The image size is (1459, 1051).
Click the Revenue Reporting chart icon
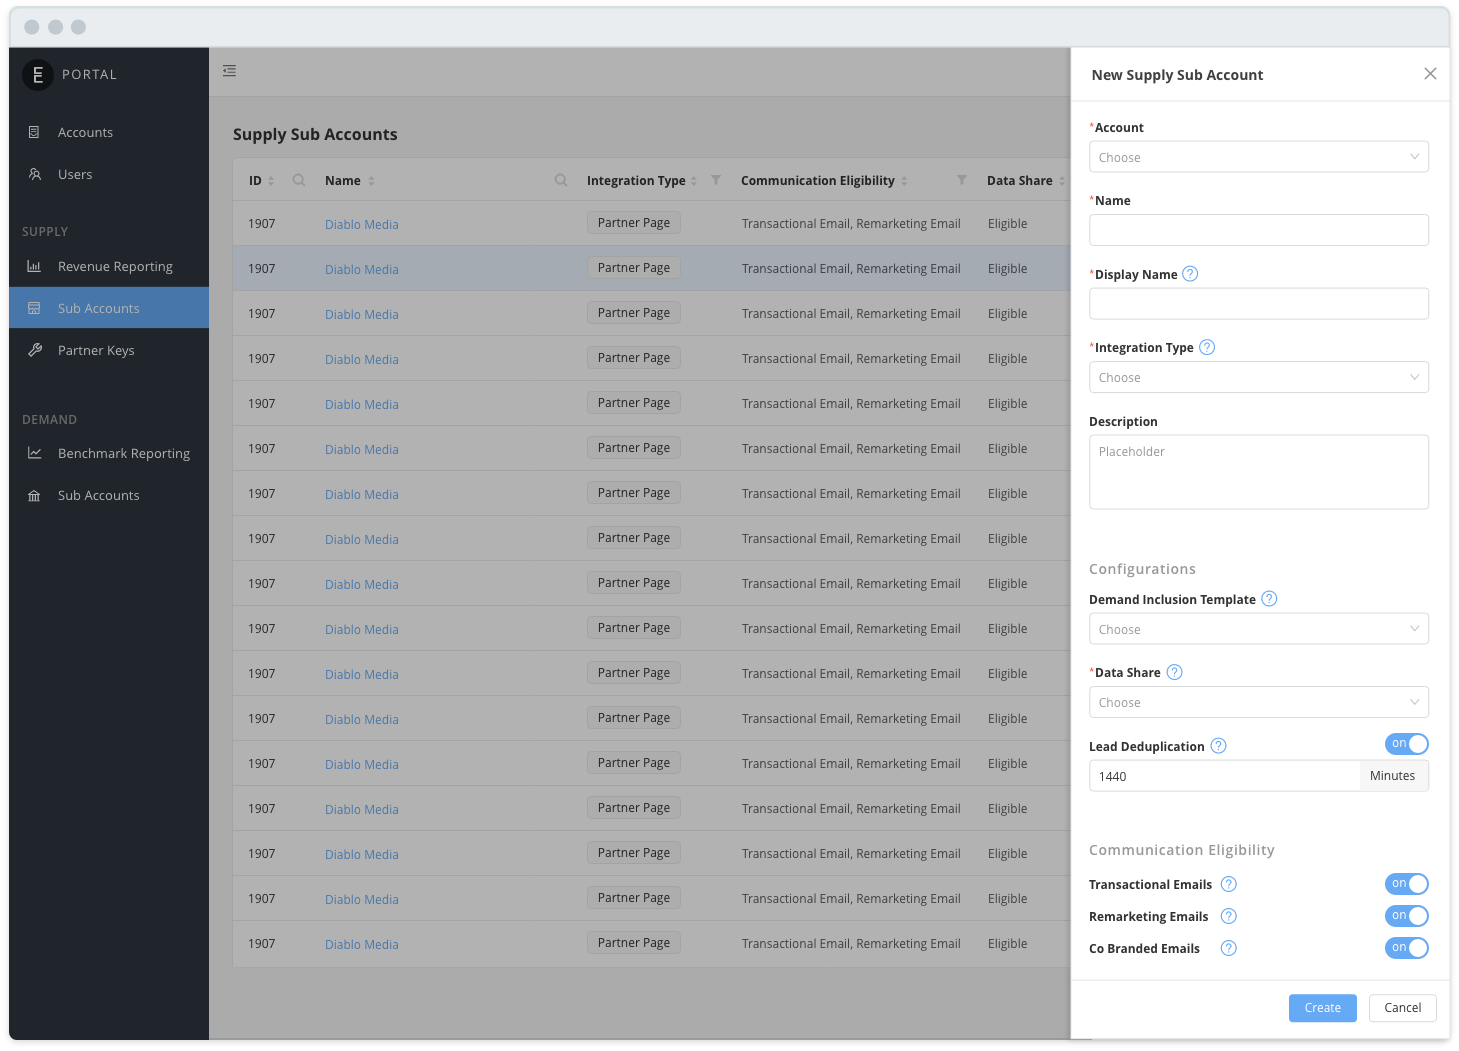[34, 266]
